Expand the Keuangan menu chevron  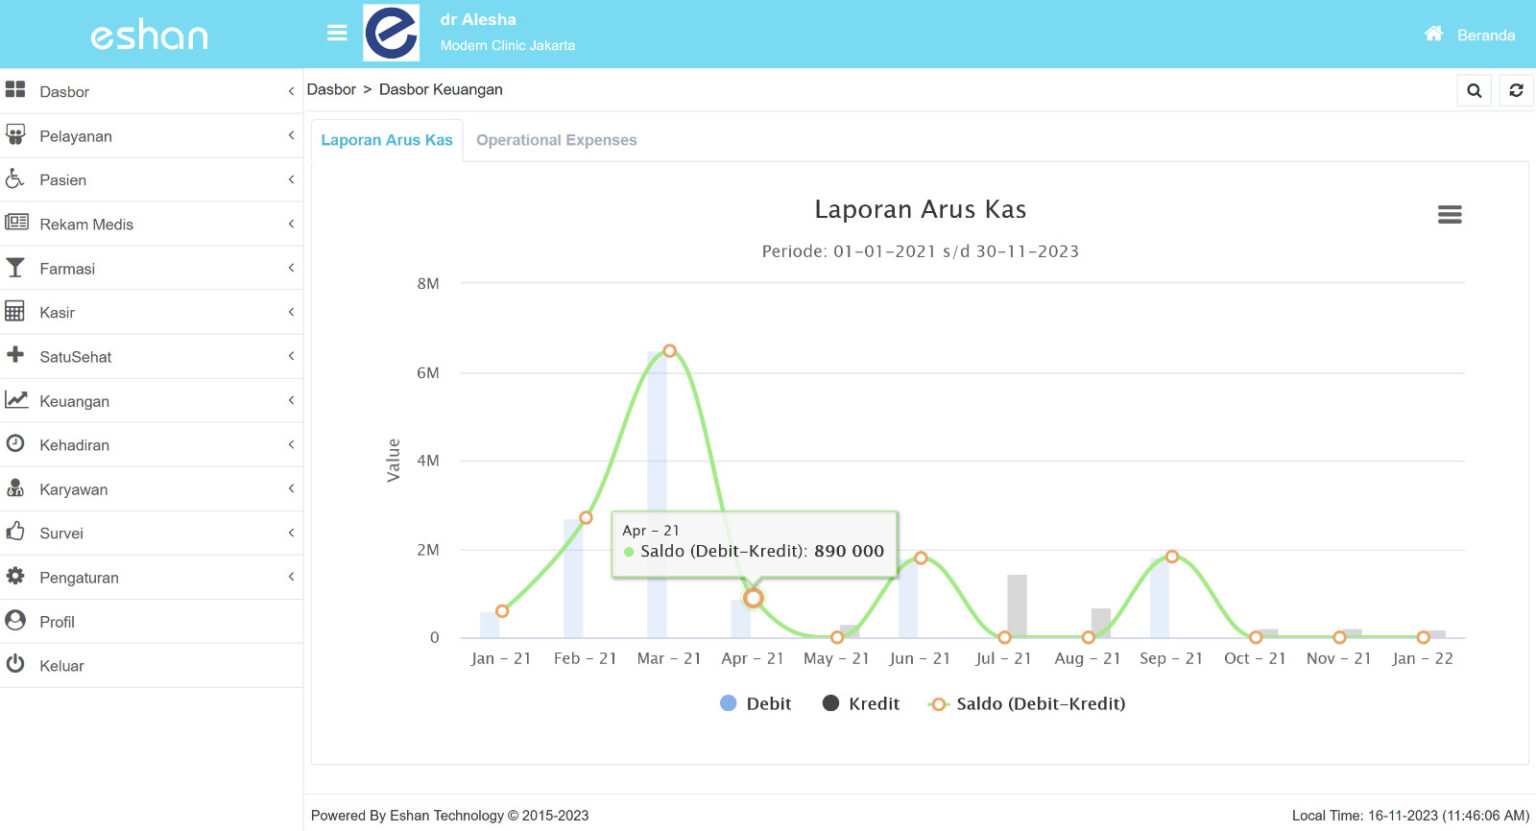pyautogui.click(x=291, y=401)
